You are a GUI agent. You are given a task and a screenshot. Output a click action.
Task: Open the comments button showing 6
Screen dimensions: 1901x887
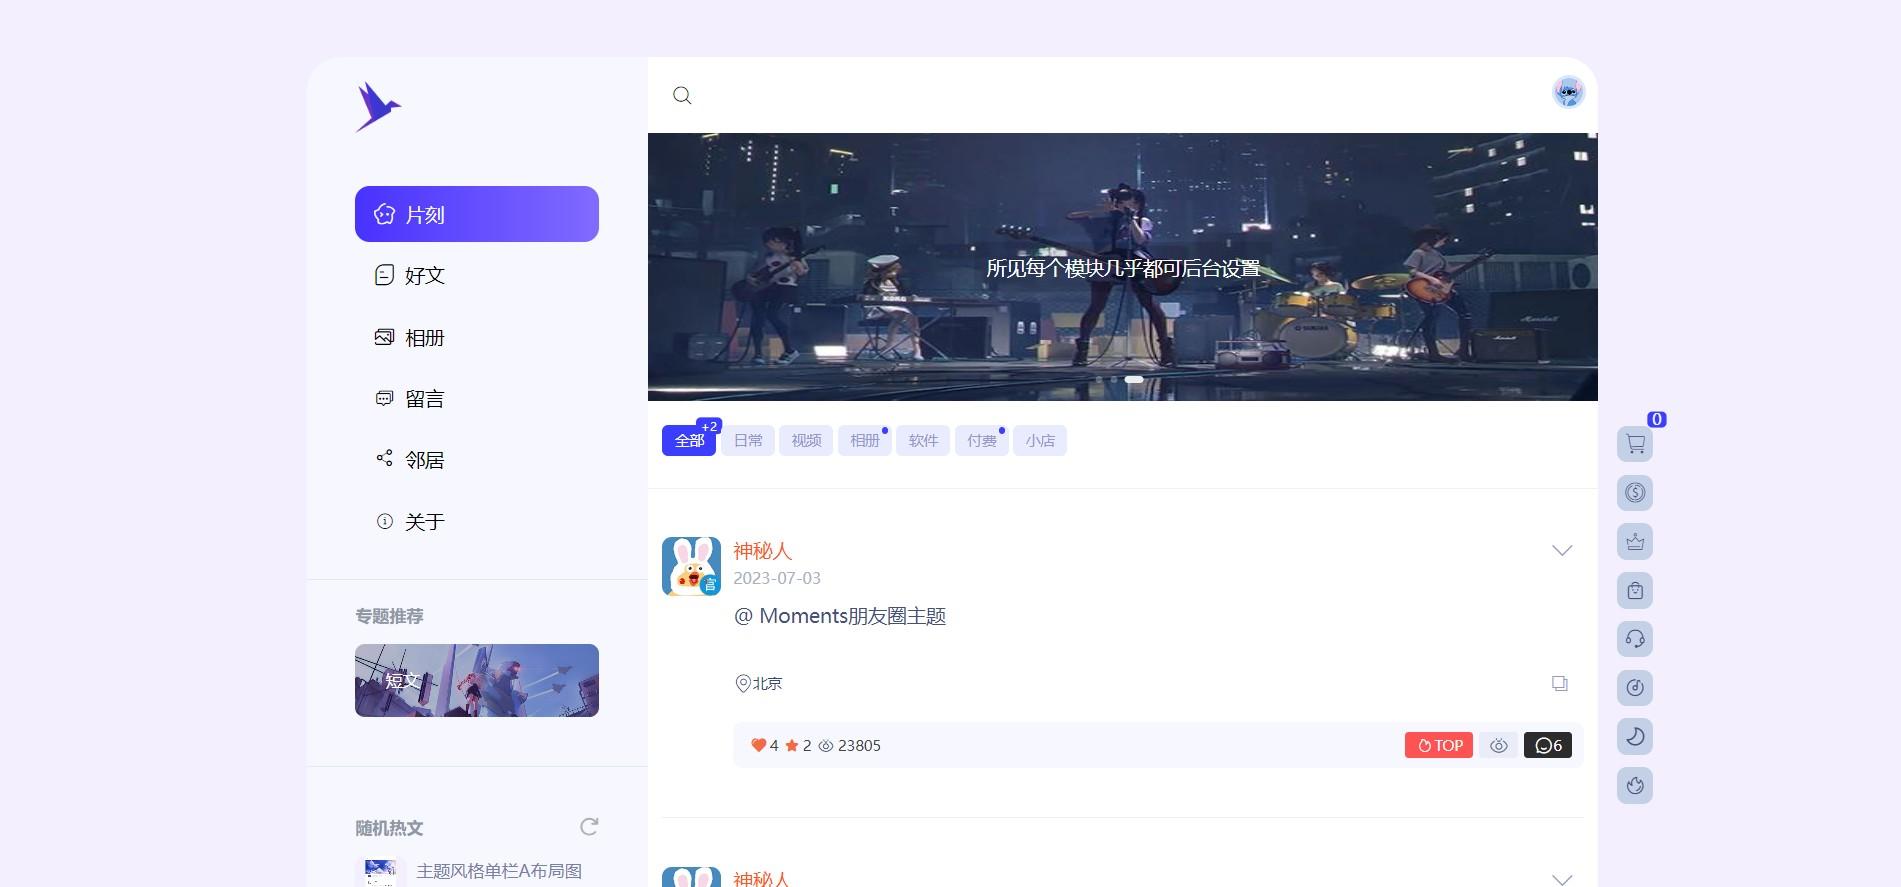1548,745
